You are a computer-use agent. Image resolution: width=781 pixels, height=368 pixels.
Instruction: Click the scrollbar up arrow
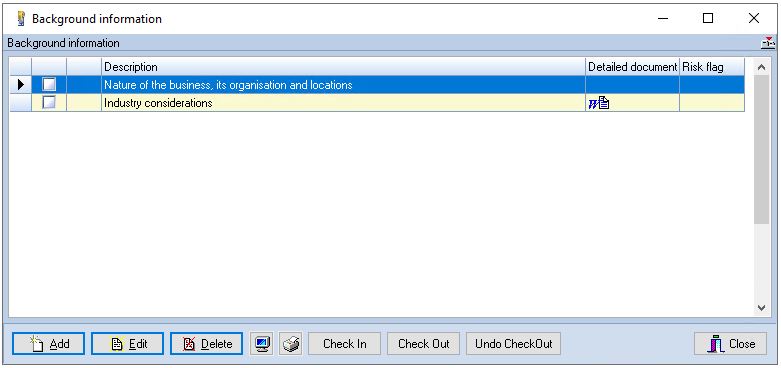[762, 67]
